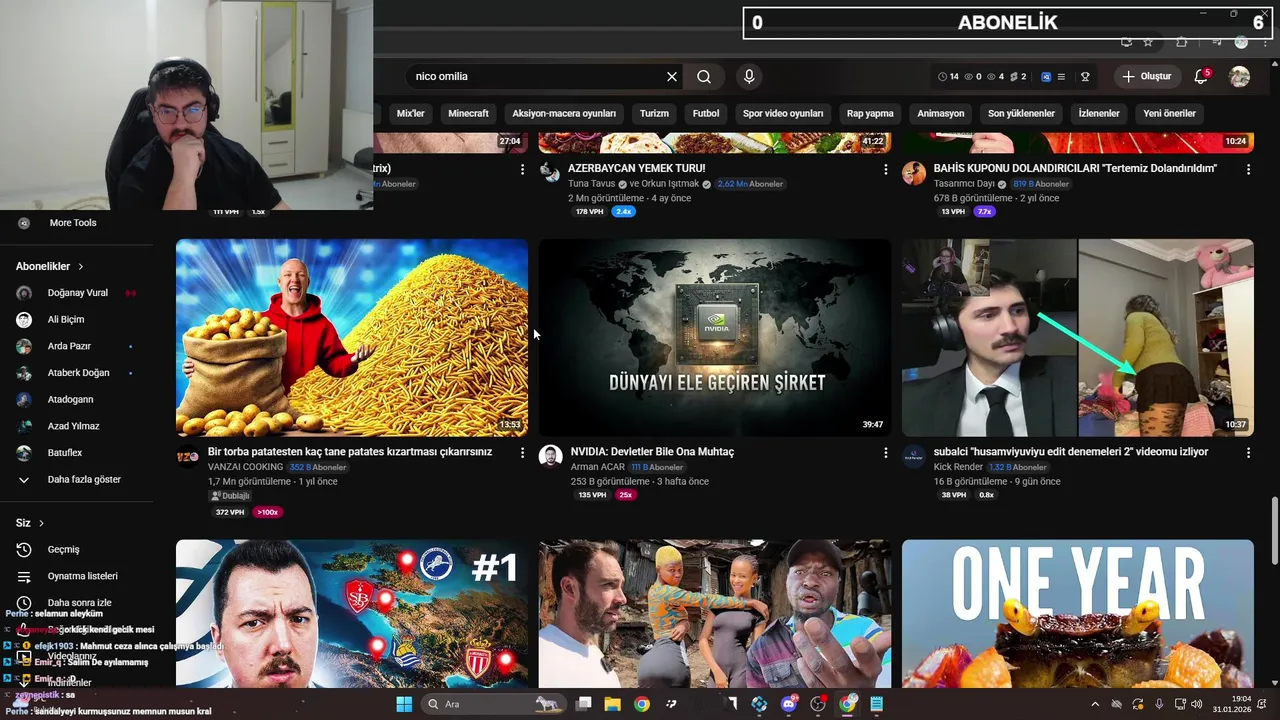1280x720 pixels.
Task: Click the magnifier search button
Action: (x=704, y=77)
